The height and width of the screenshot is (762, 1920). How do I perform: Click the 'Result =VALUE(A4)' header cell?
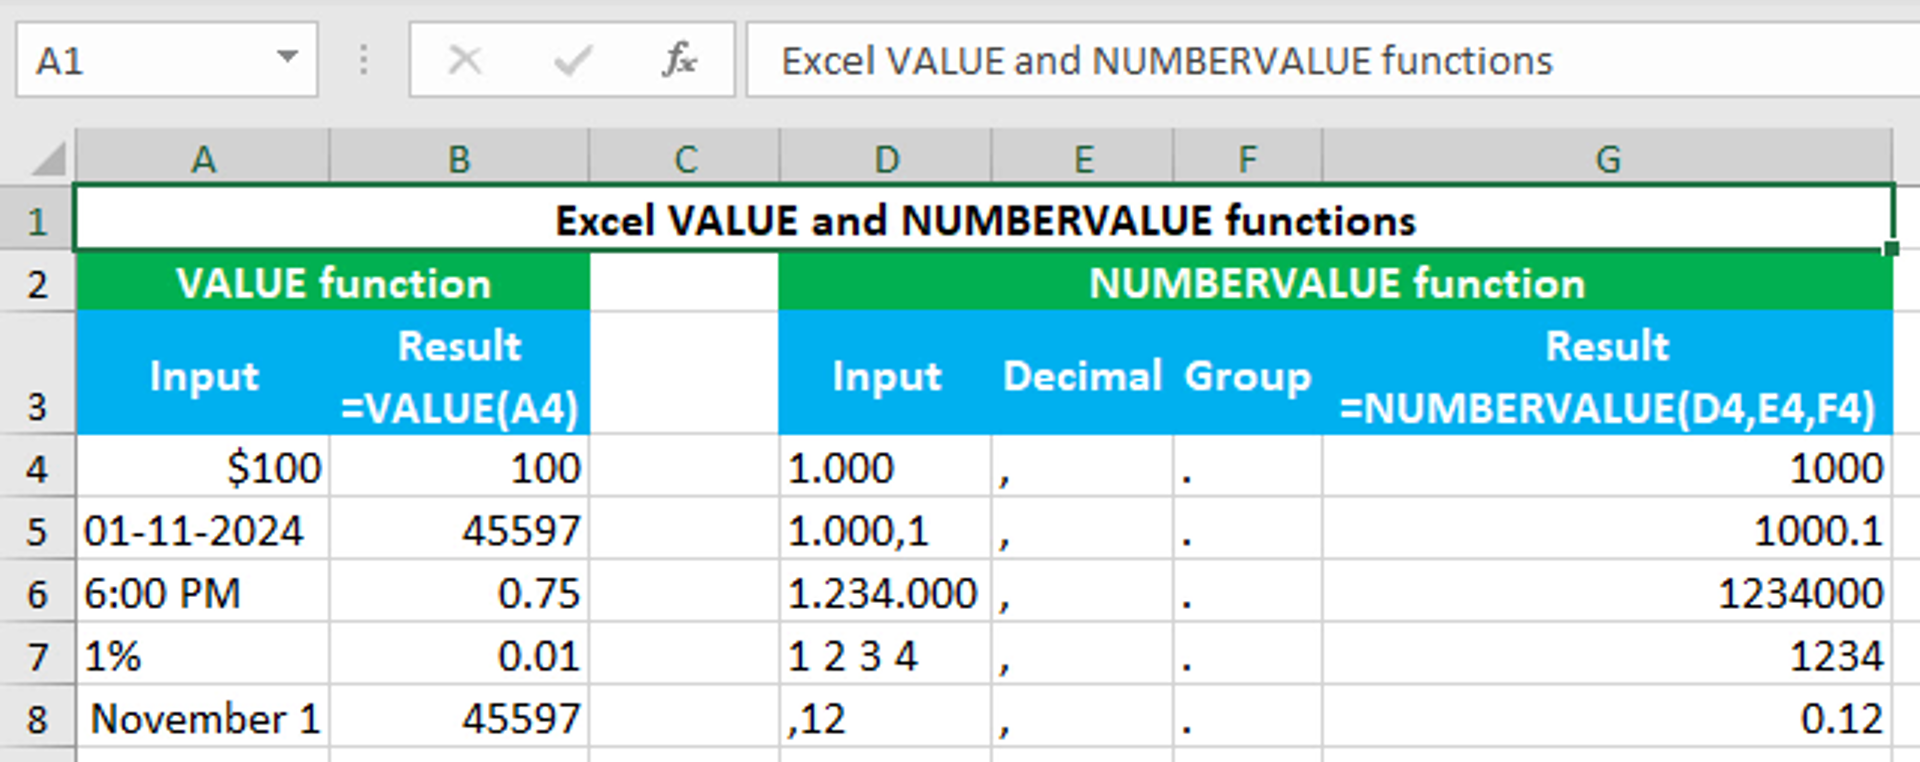coord(459,373)
